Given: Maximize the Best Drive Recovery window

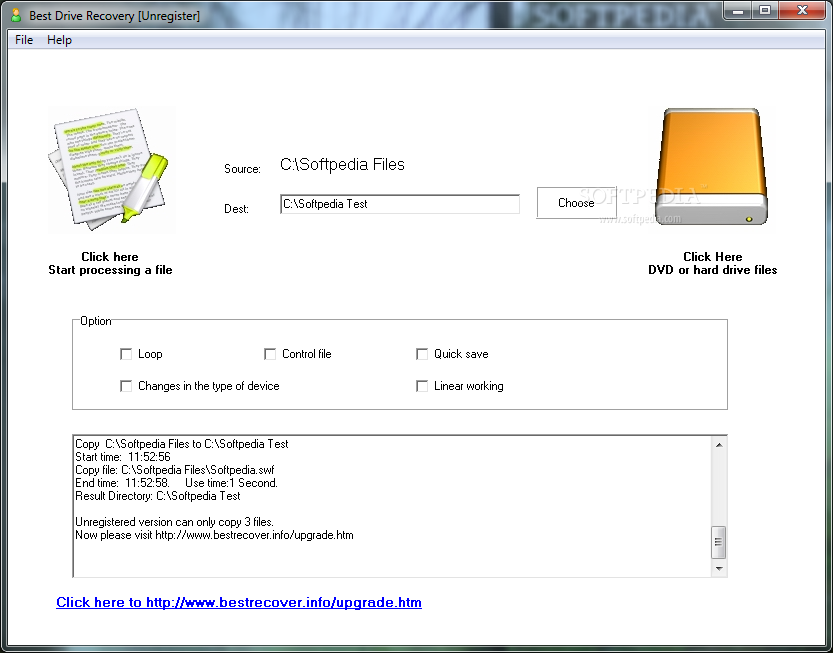Looking at the screenshot, I should [764, 11].
